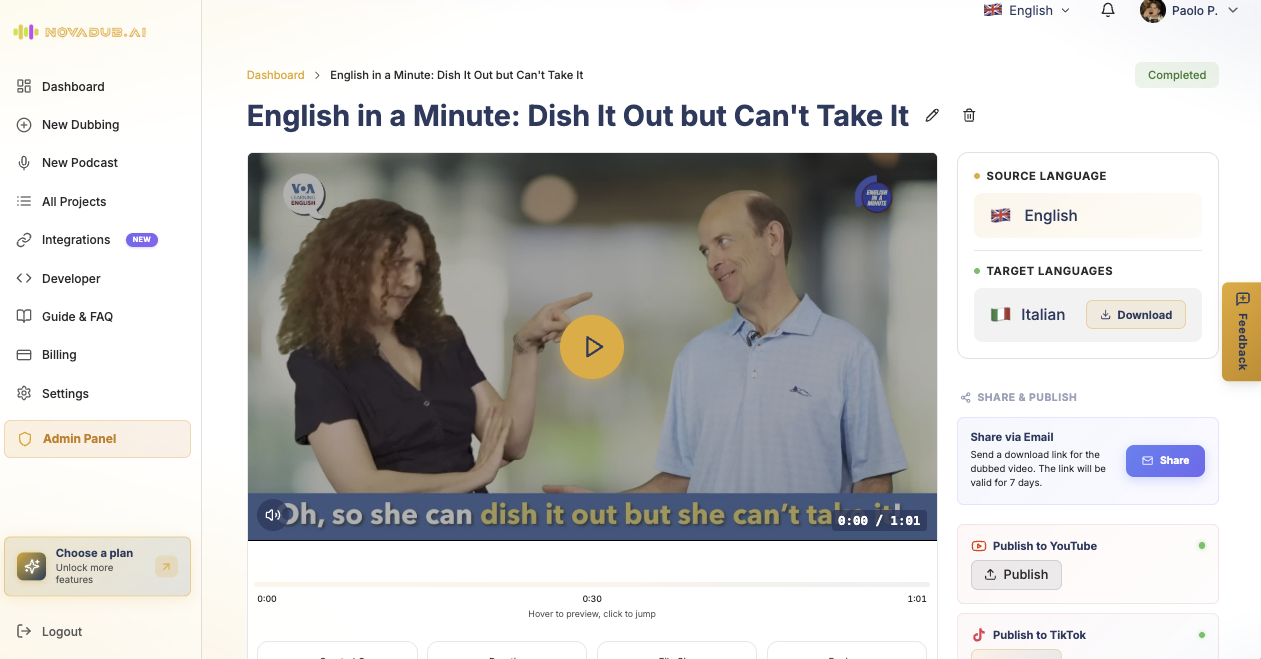This screenshot has height=659, width=1261.
Task: Open notifications with the bell icon
Action: [x=1108, y=10]
